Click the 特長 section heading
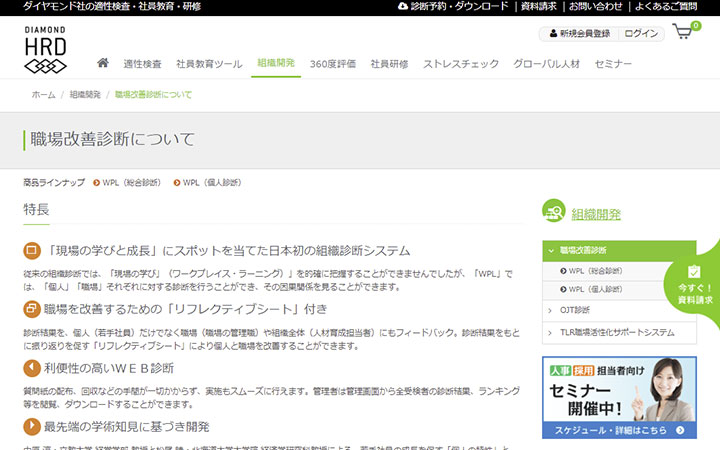The width and height of the screenshot is (720, 450). 36,209
